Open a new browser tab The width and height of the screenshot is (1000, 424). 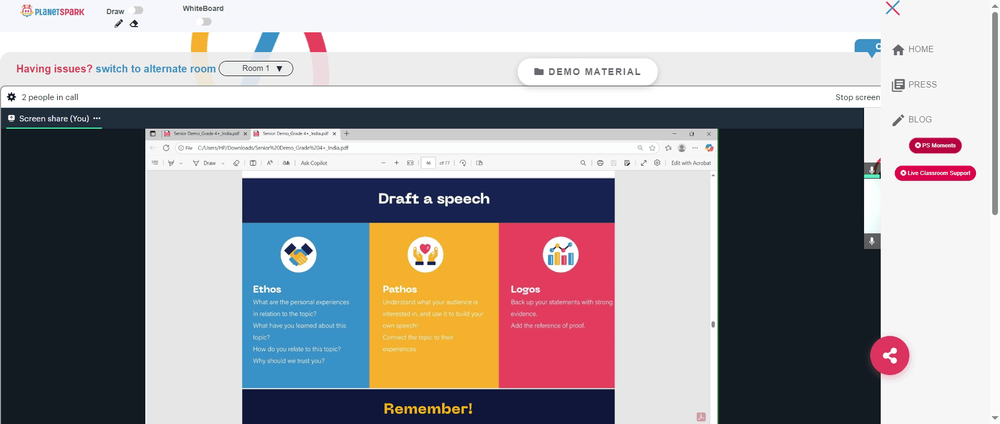pos(346,134)
